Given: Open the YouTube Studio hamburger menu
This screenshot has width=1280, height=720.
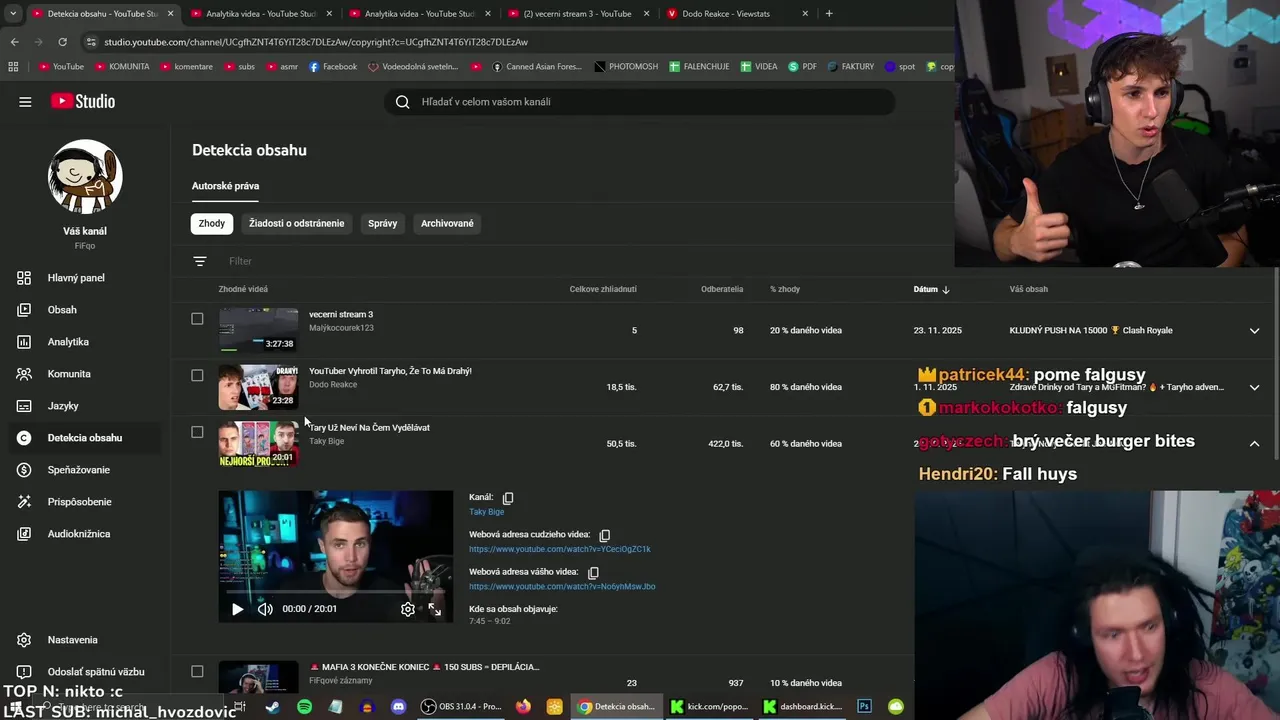Looking at the screenshot, I should (x=25, y=101).
